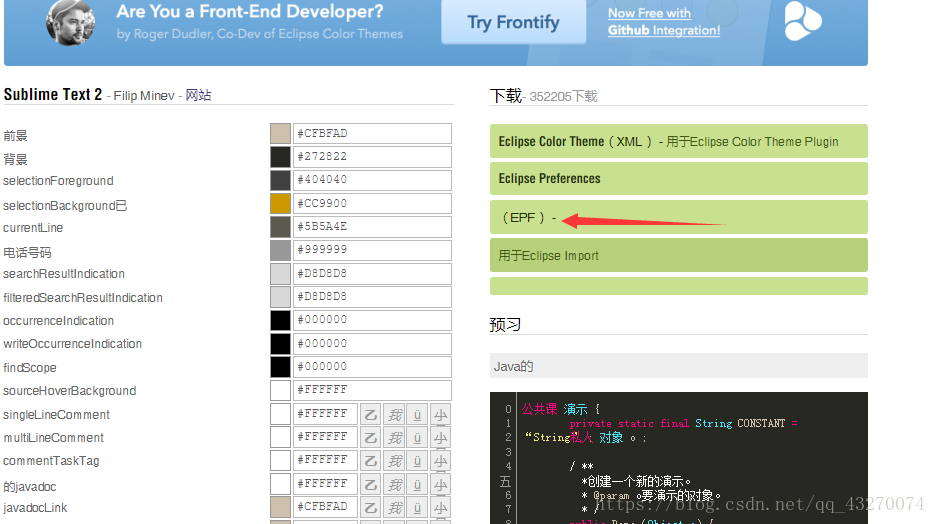Toggle bold 乙 button for commentTaskTag
Image resolution: width=936 pixels, height=524 pixels.
(371, 461)
